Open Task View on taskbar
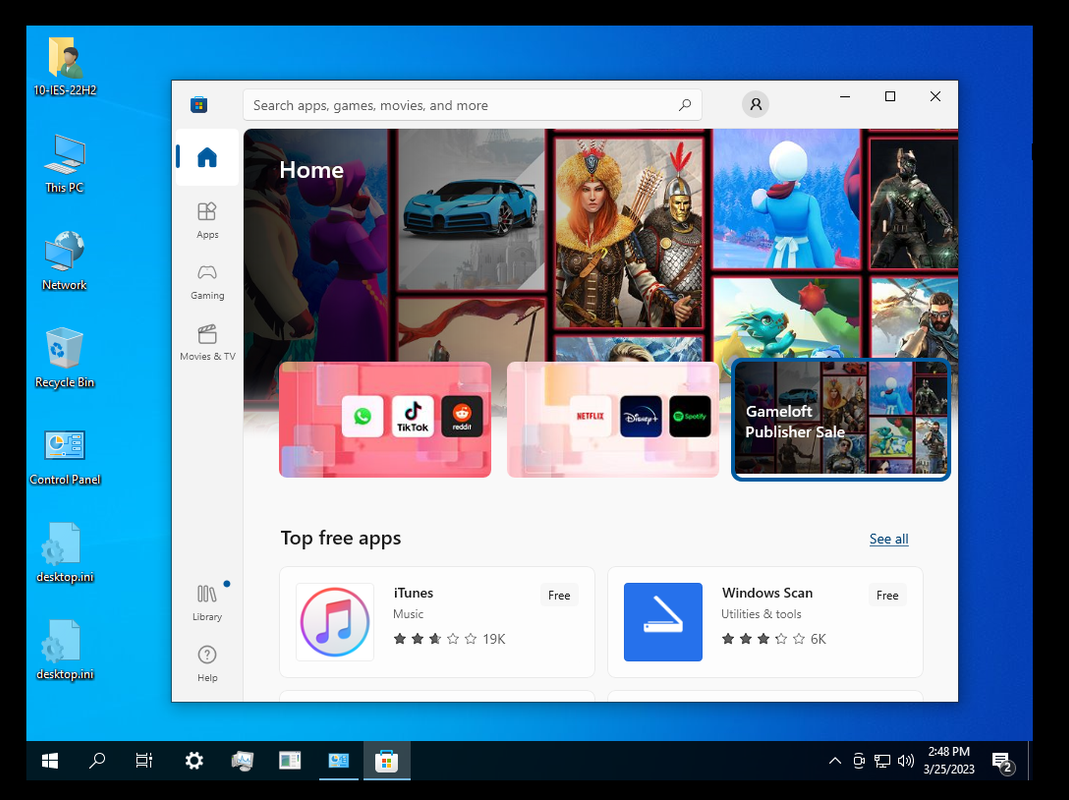This screenshot has width=1069, height=800. (144, 760)
